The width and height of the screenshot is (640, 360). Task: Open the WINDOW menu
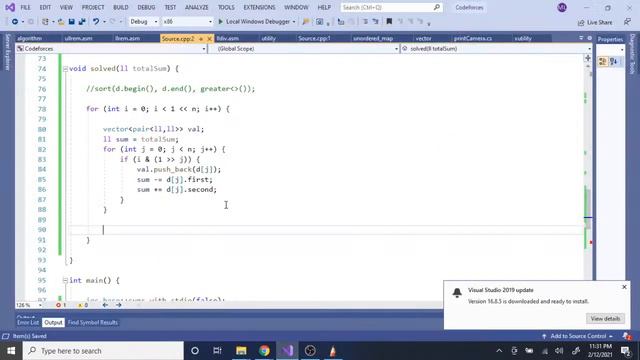[x=296, y=7]
